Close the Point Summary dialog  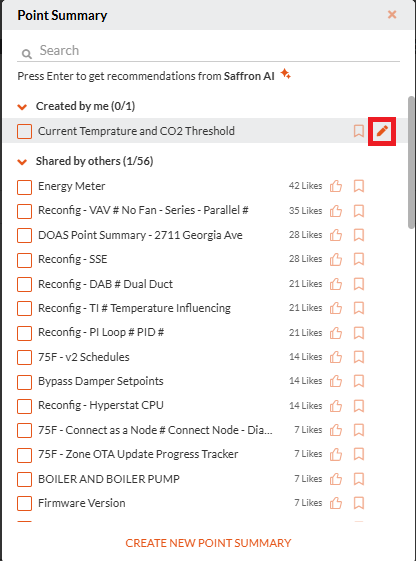(x=392, y=15)
